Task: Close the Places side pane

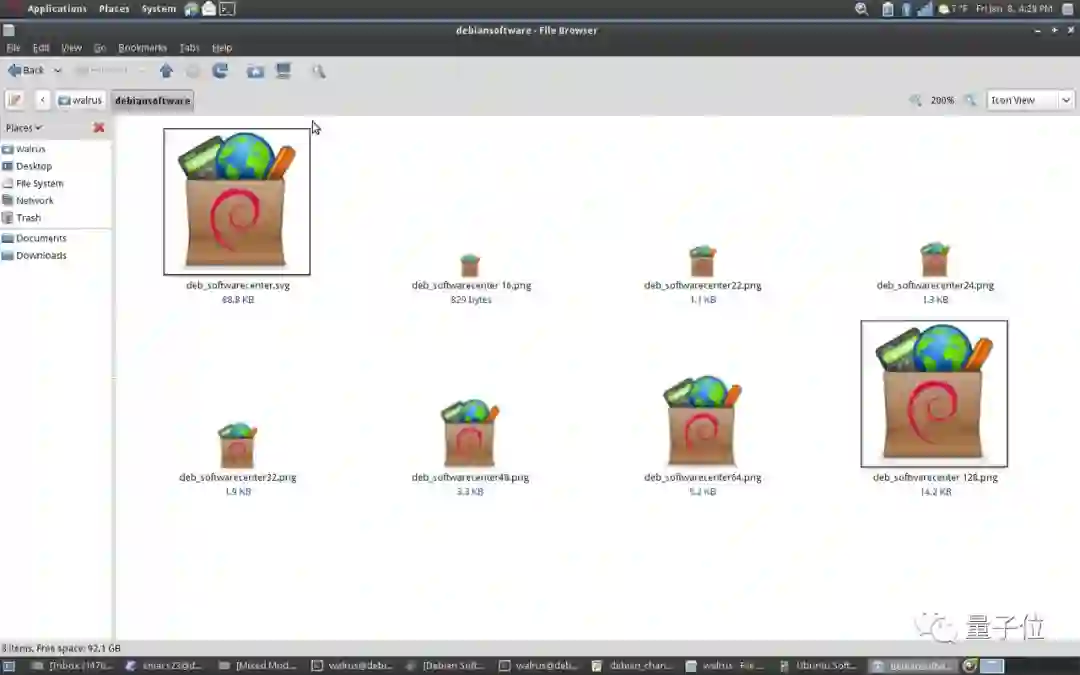Action: point(98,127)
